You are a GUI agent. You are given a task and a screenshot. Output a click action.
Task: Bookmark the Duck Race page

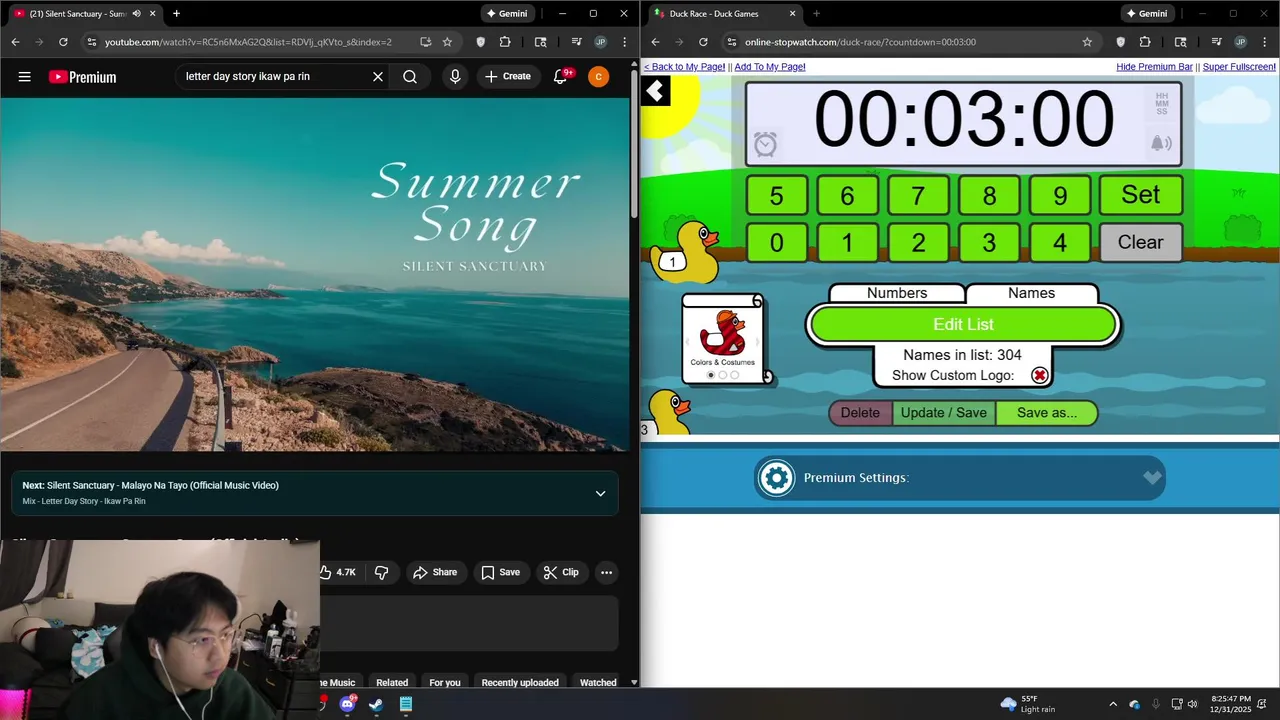pyautogui.click(x=1087, y=42)
